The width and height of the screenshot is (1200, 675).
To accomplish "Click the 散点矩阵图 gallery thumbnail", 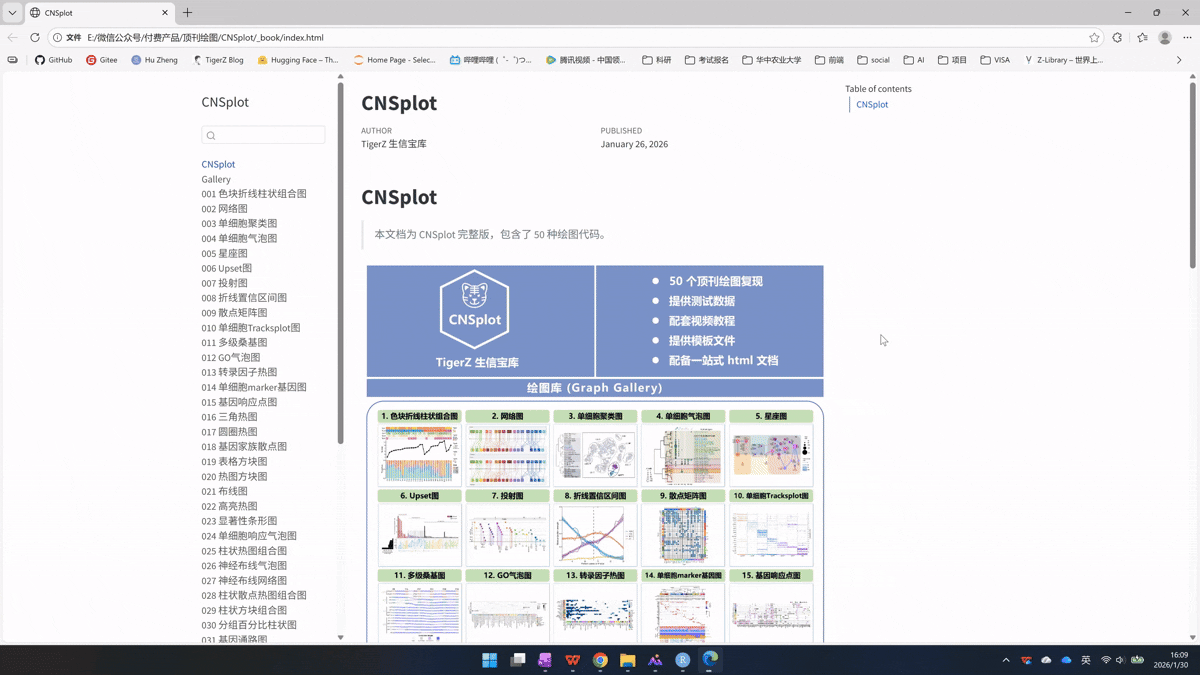I will coord(683,535).
